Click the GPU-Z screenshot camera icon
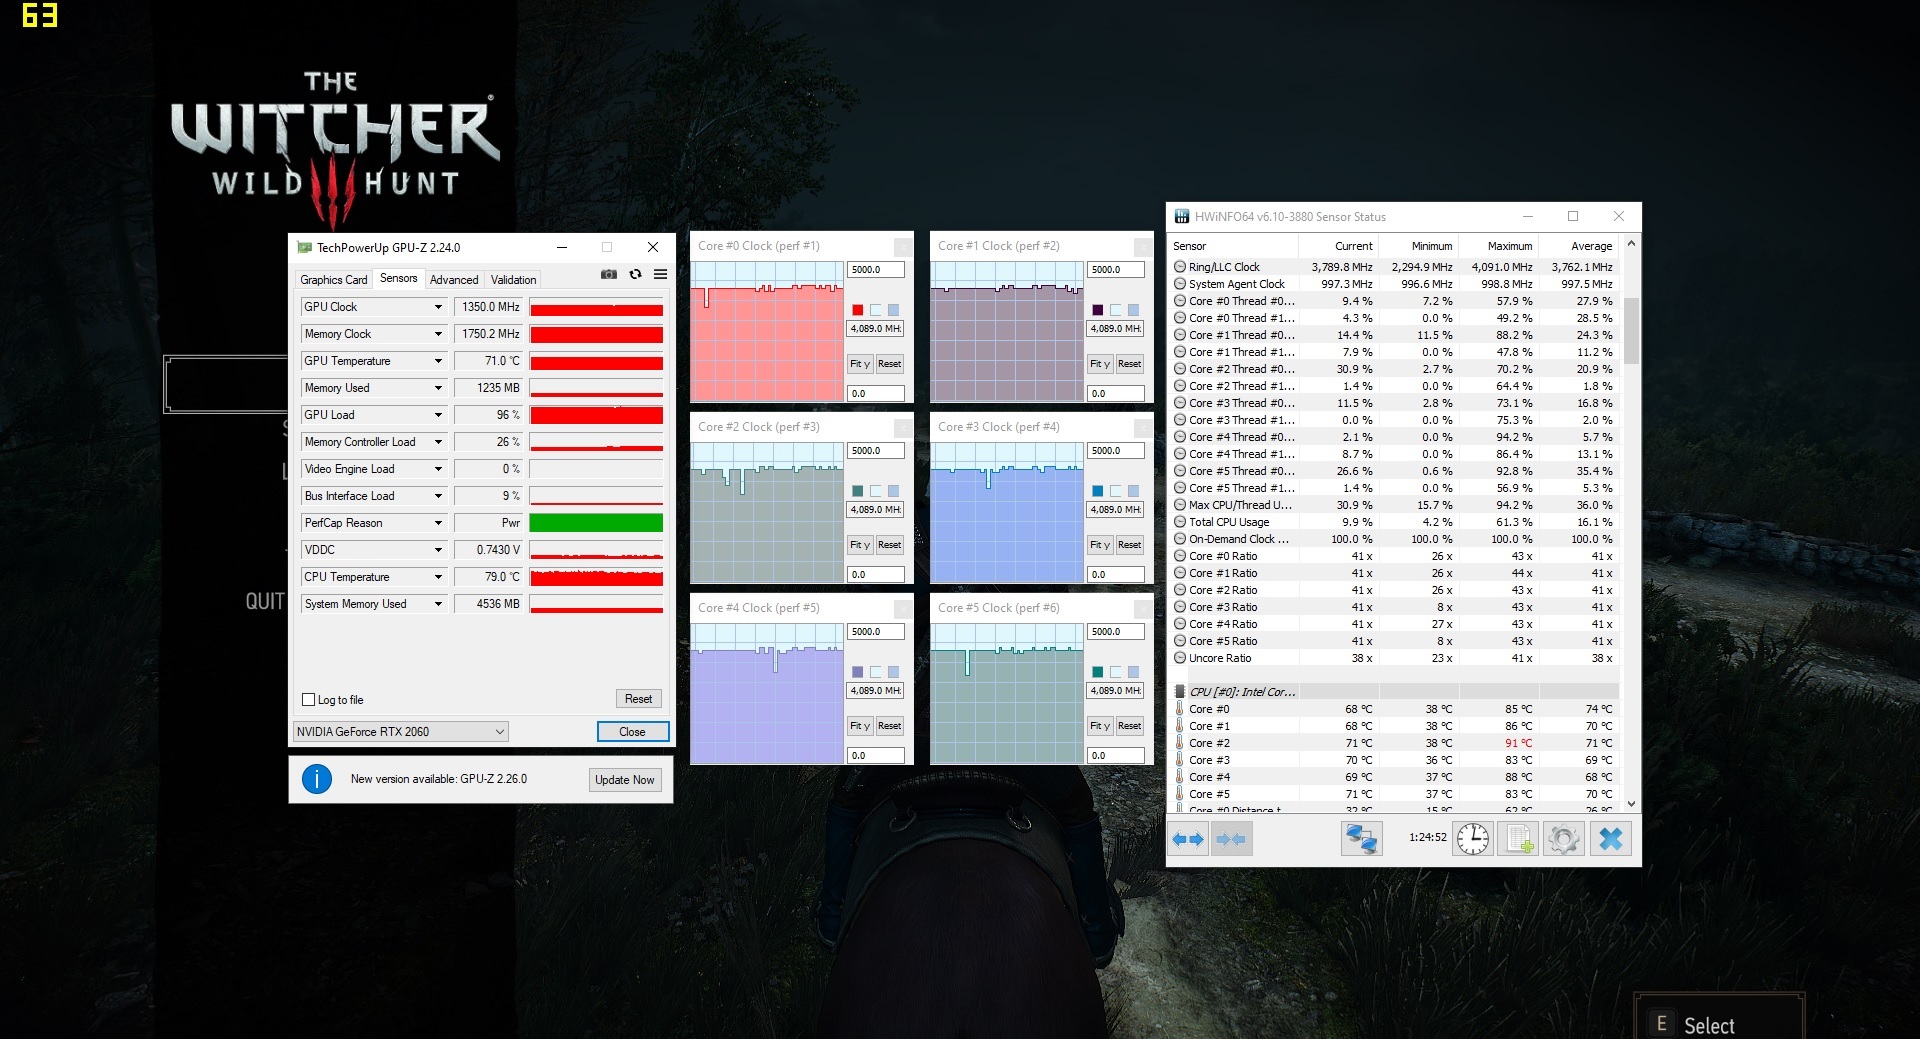The width and height of the screenshot is (1920, 1039). [608, 274]
